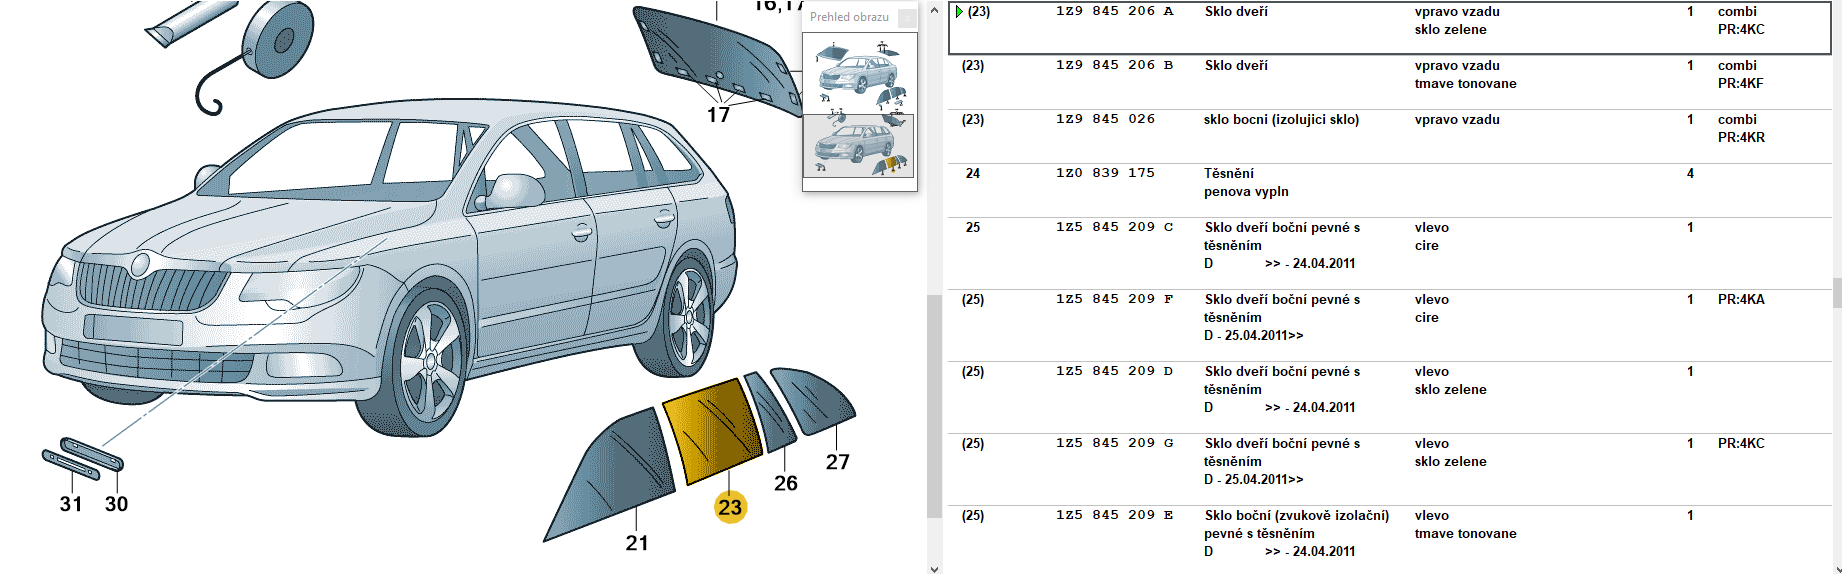This screenshot has width=1842, height=574.
Task: Click the highlighted part number 23 callout
Action: 730,507
